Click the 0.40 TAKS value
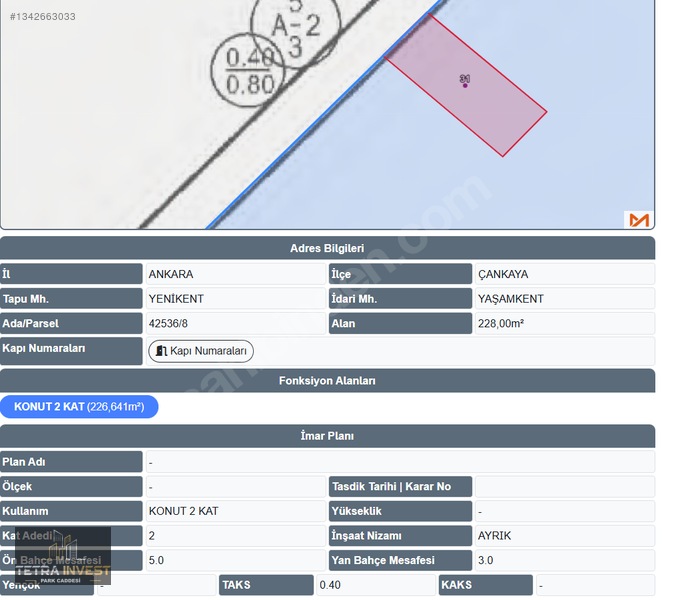The height and width of the screenshot is (600, 674). [x=376, y=585]
